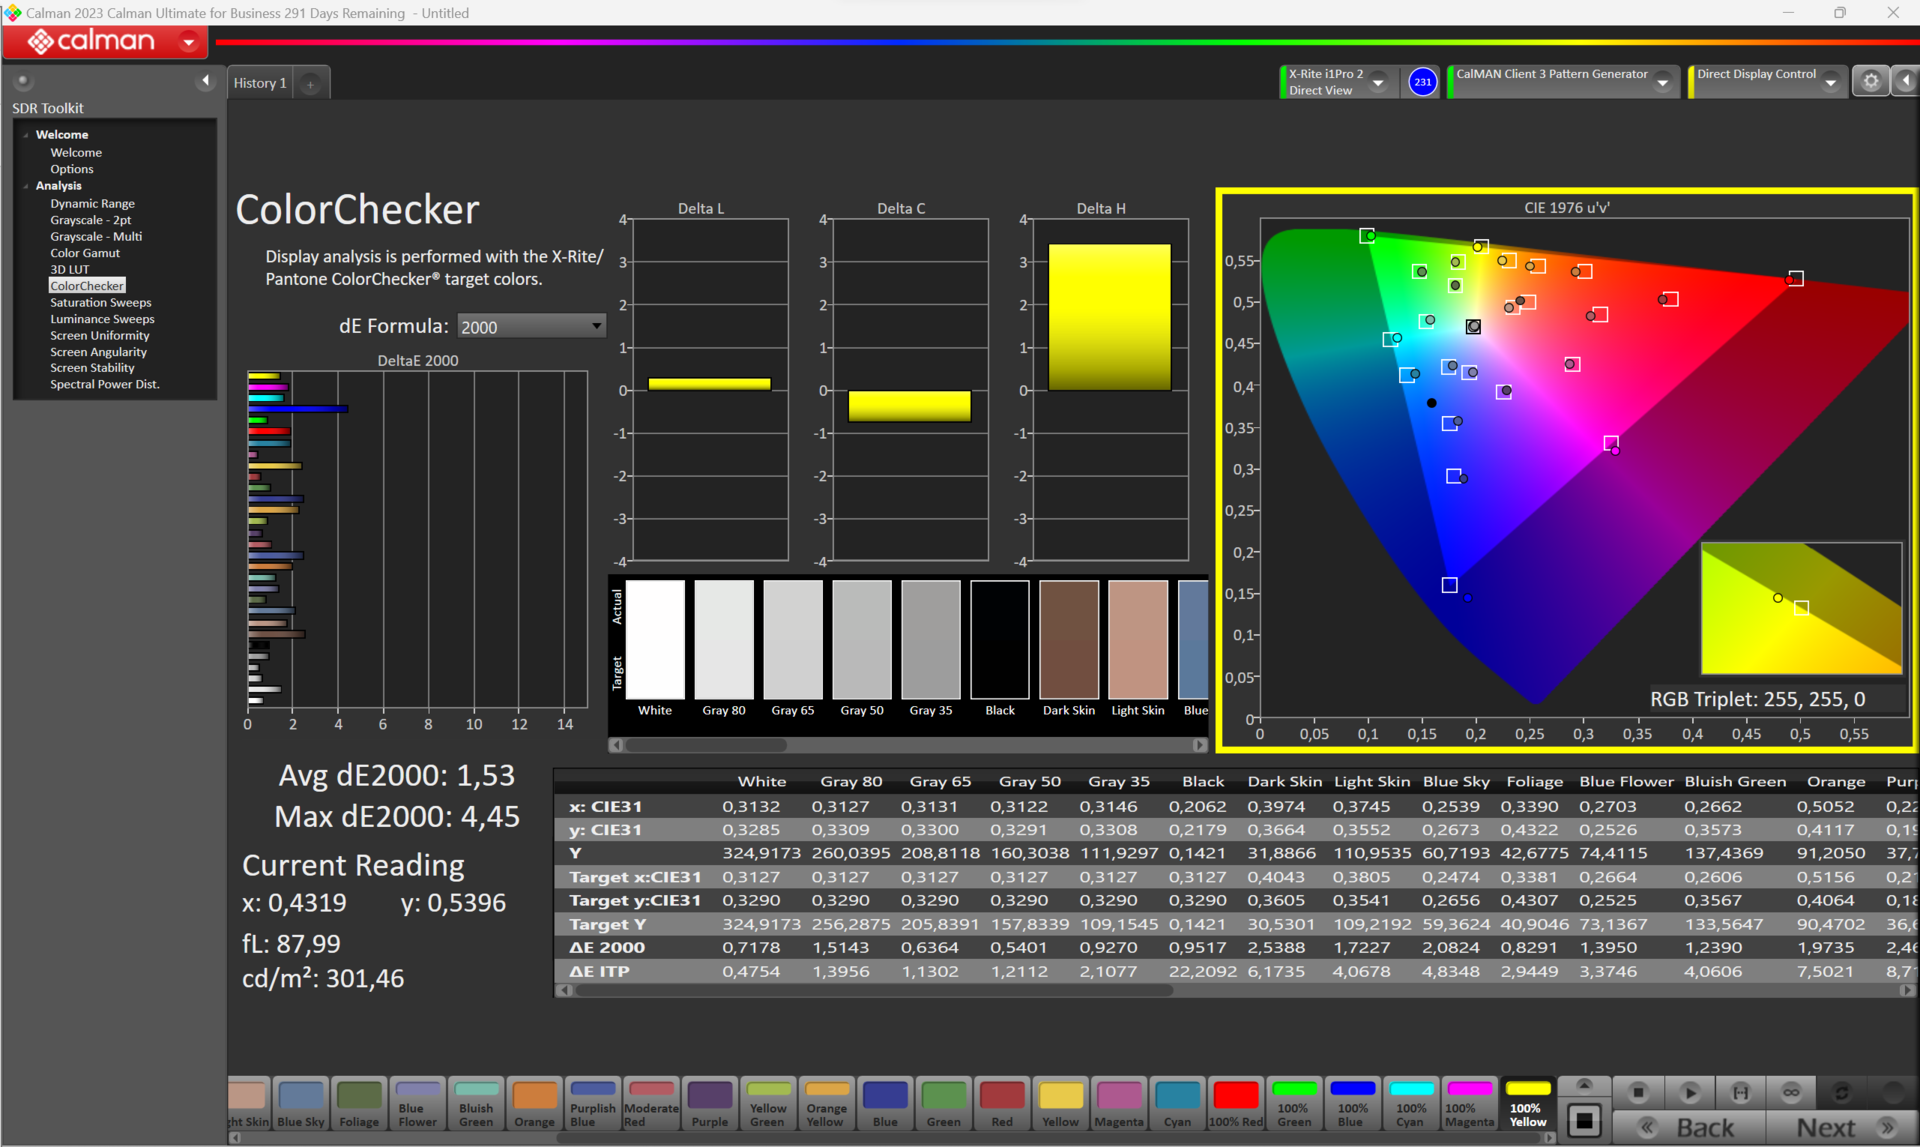Open Spectral Power Dist. page
Image resolution: width=1920 pixels, height=1147 pixels.
[105, 384]
